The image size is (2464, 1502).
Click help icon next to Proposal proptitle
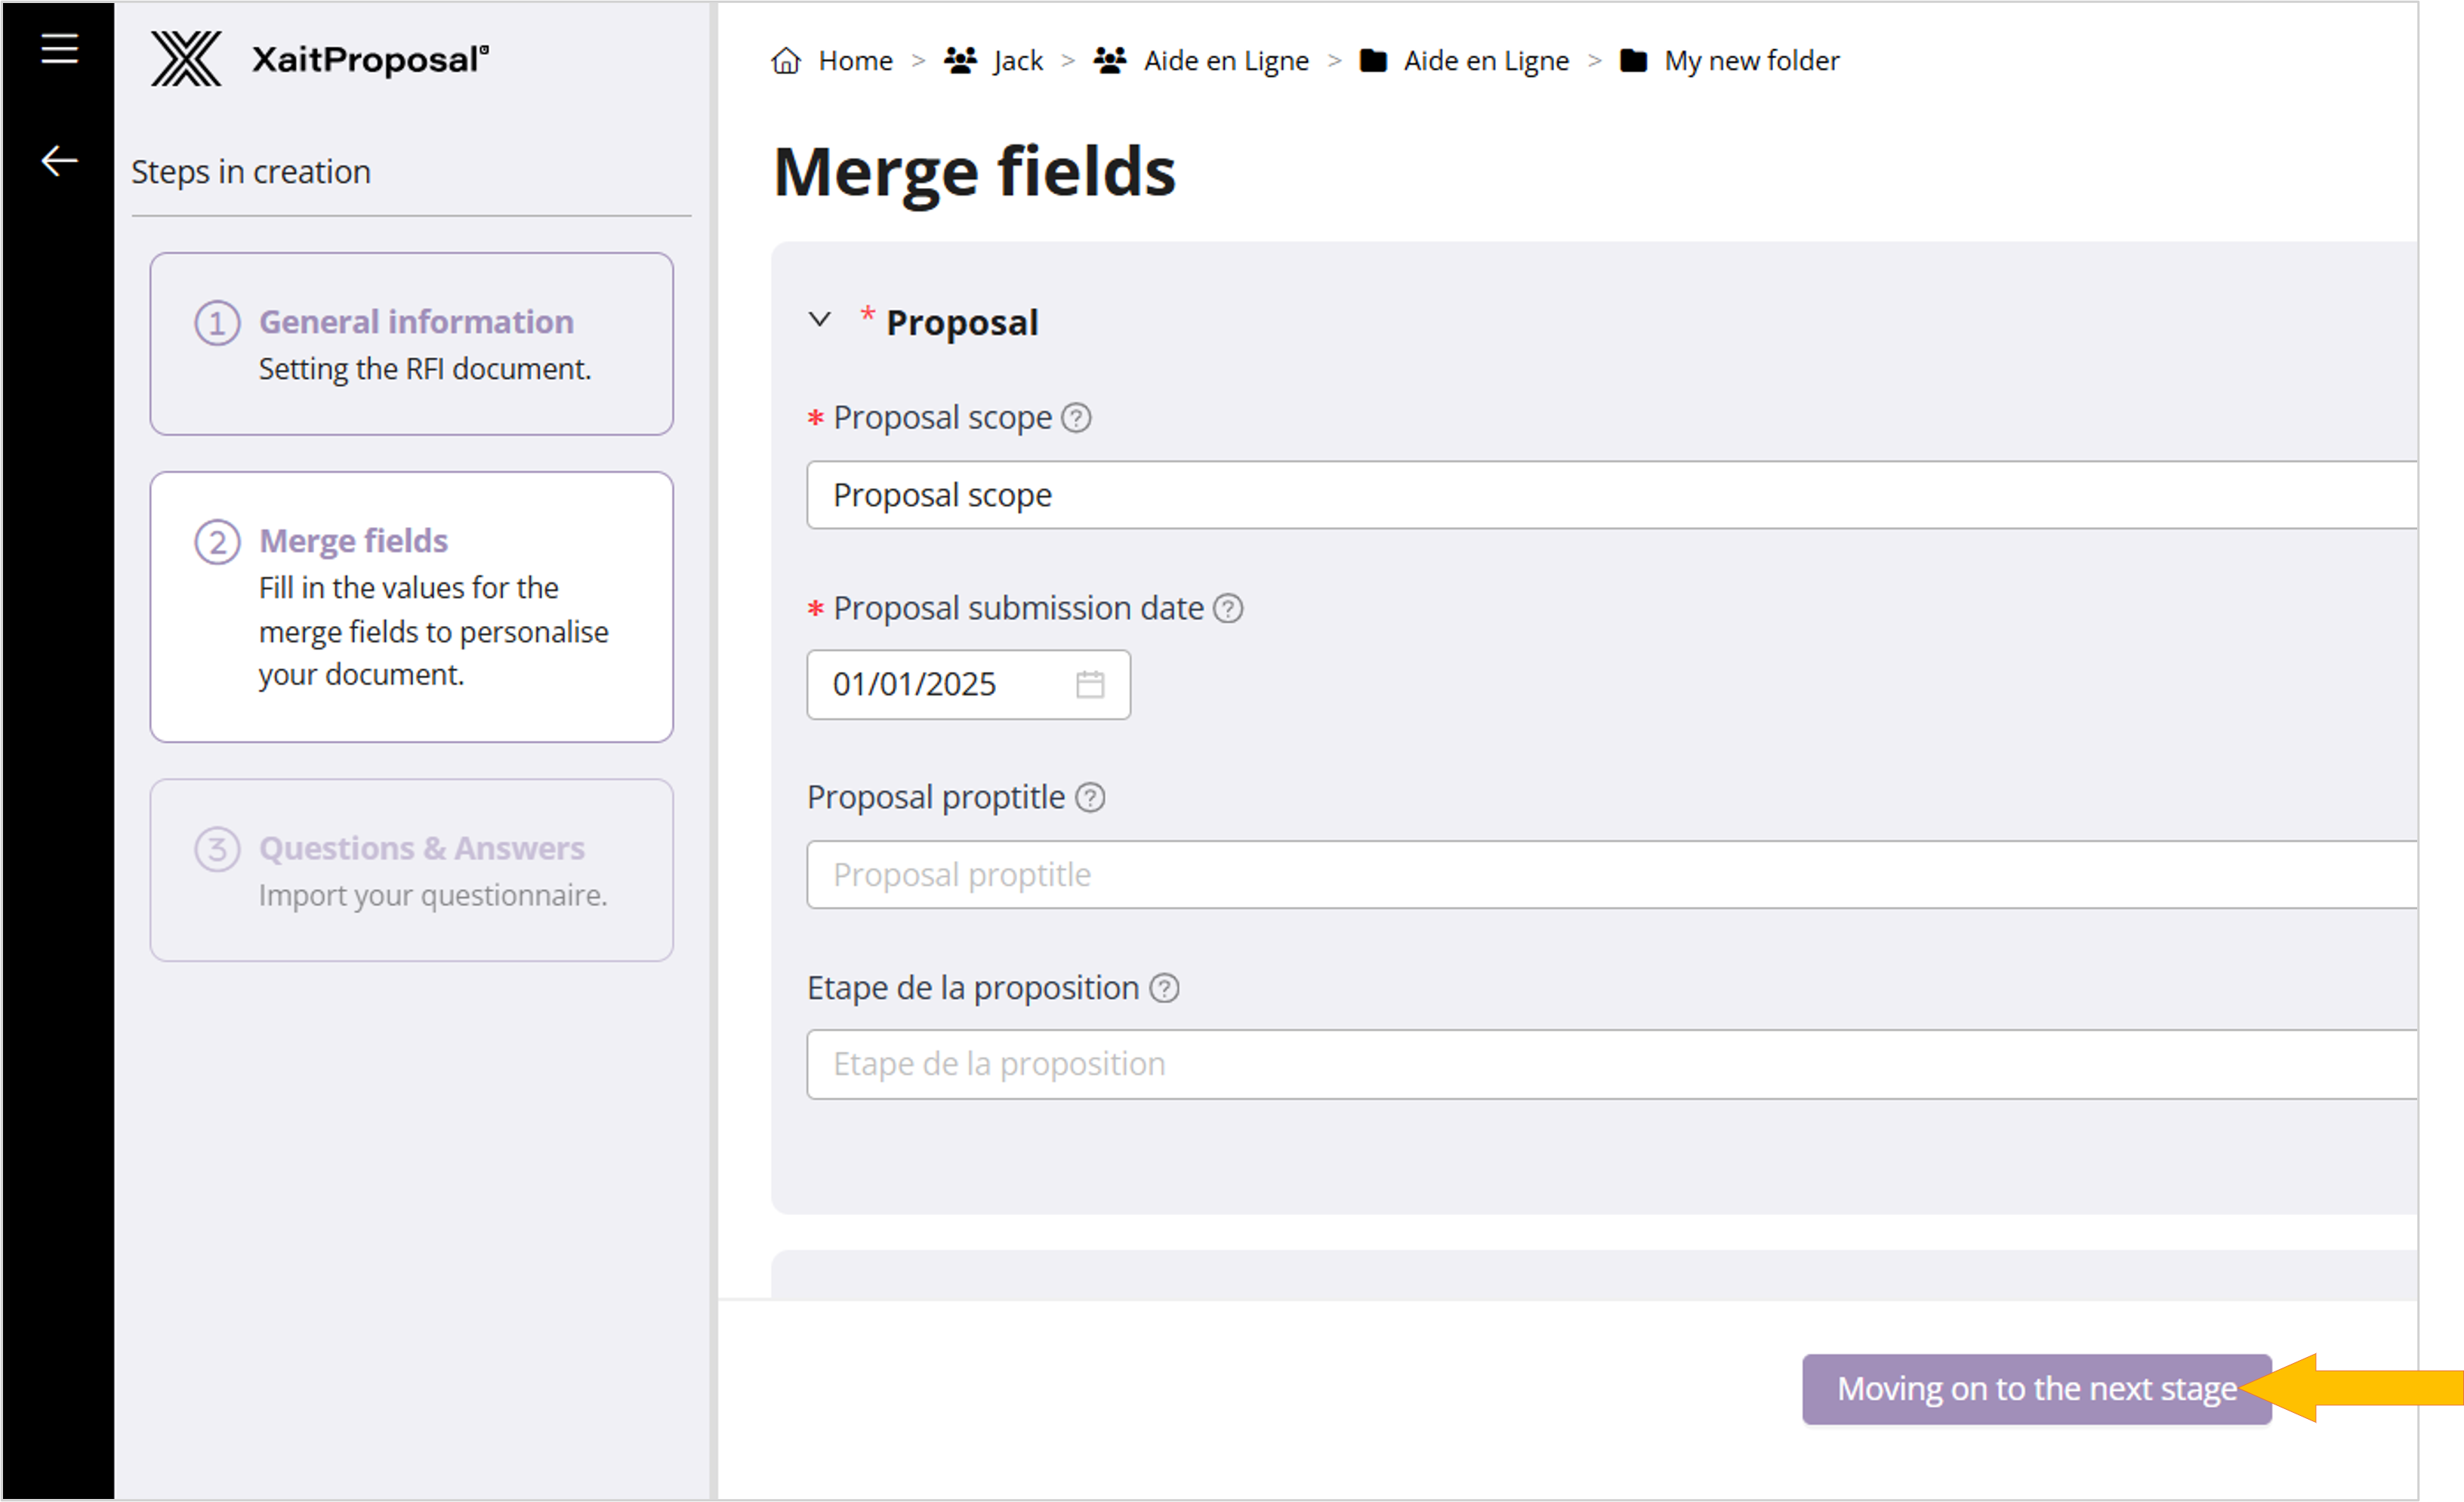pos(1089,798)
